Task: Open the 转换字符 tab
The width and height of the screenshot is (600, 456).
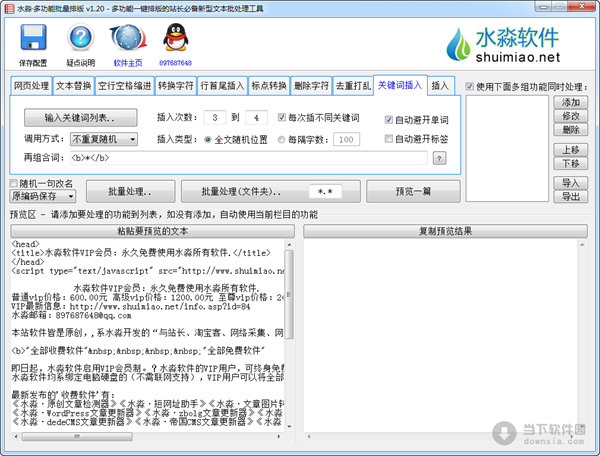Action: pyautogui.click(x=176, y=86)
